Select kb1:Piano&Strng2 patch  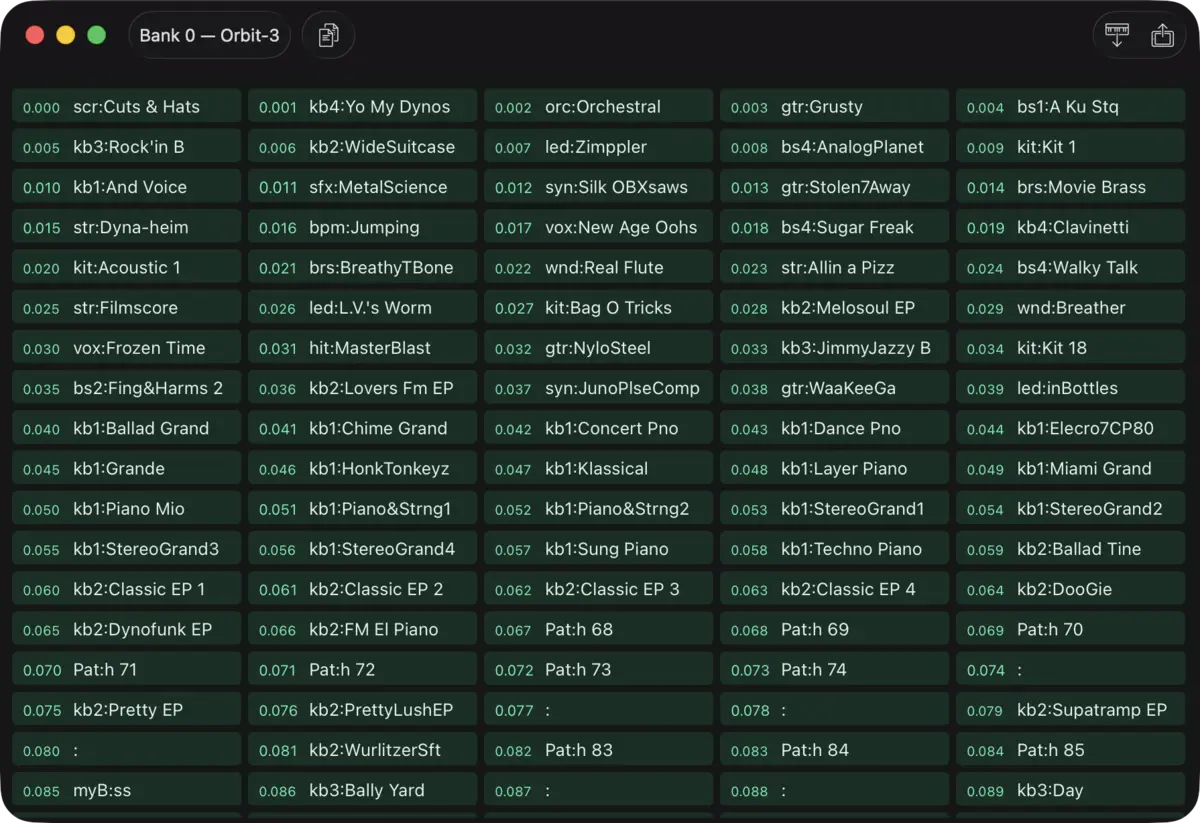(599, 509)
